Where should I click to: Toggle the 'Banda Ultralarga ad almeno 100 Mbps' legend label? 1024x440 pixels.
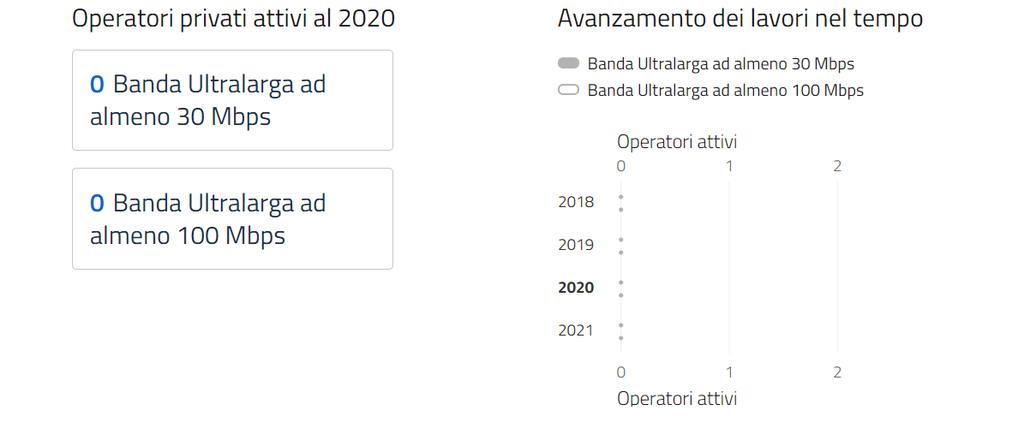pyautogui.click(x=725, y=90)
